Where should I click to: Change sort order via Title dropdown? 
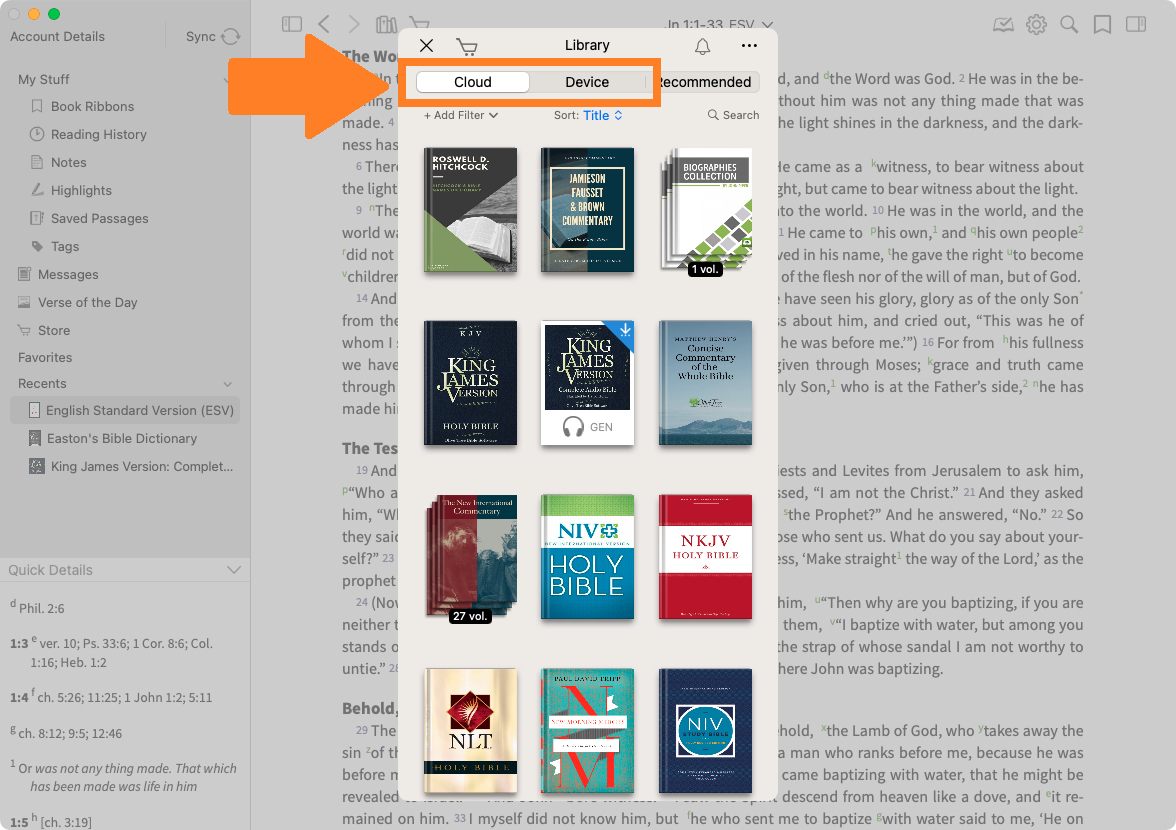tap(603, 115)
